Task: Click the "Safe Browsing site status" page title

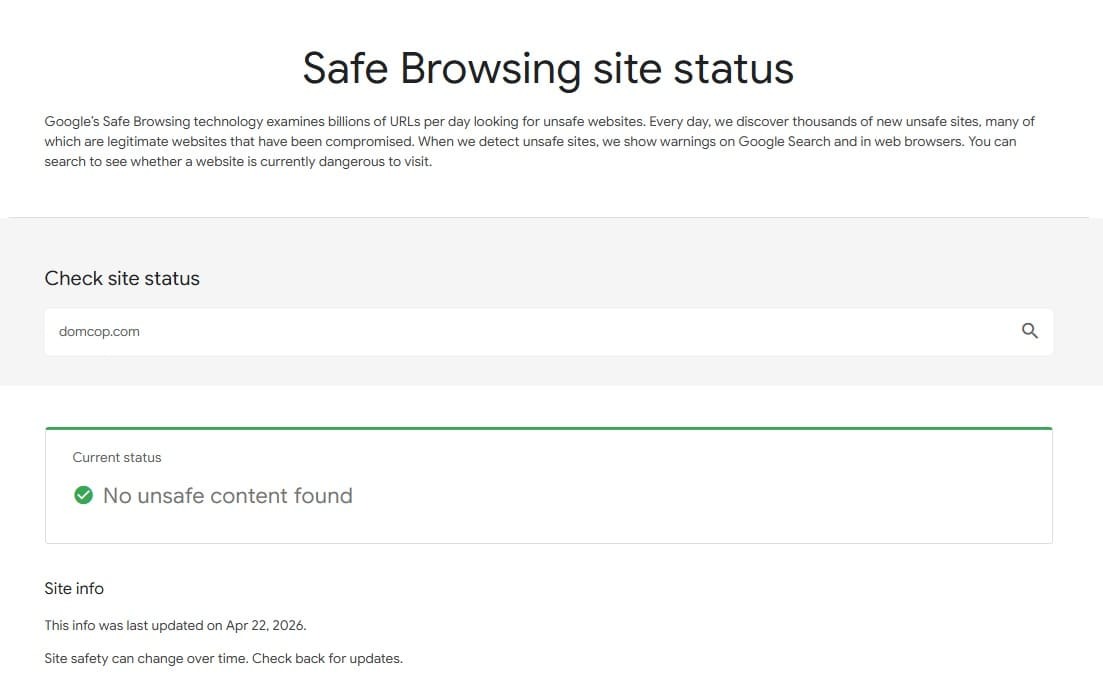Action: point(548,68)
